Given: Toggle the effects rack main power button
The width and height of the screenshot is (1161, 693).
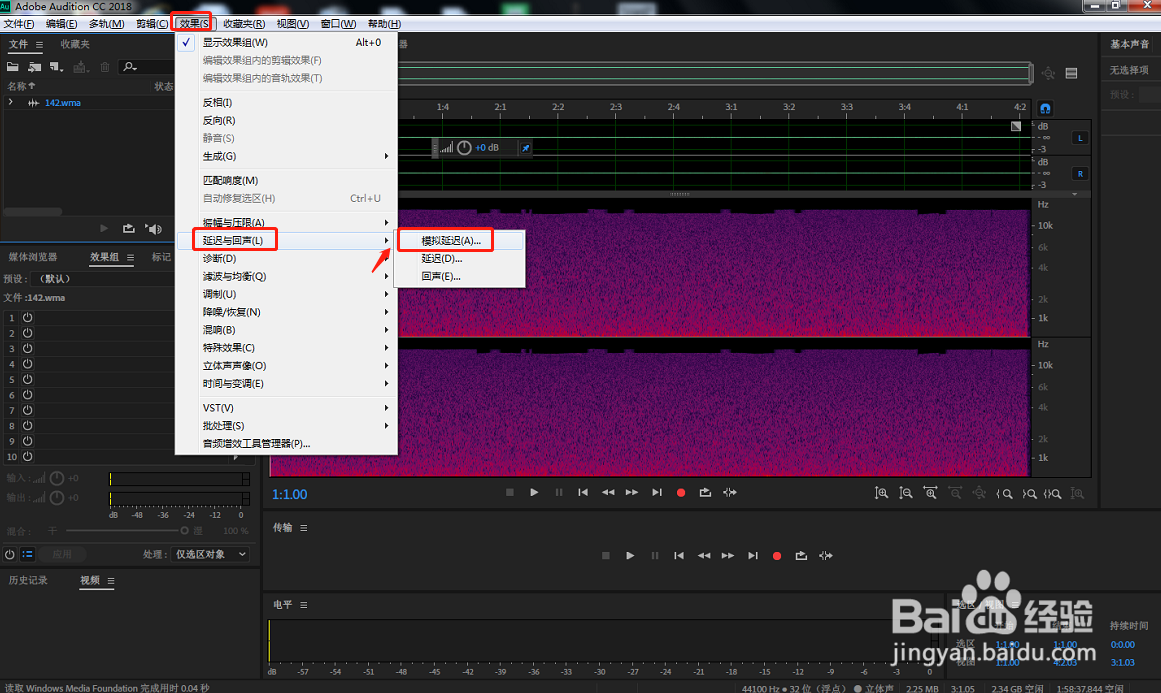Looking at the screenshot, I should 10,554.
